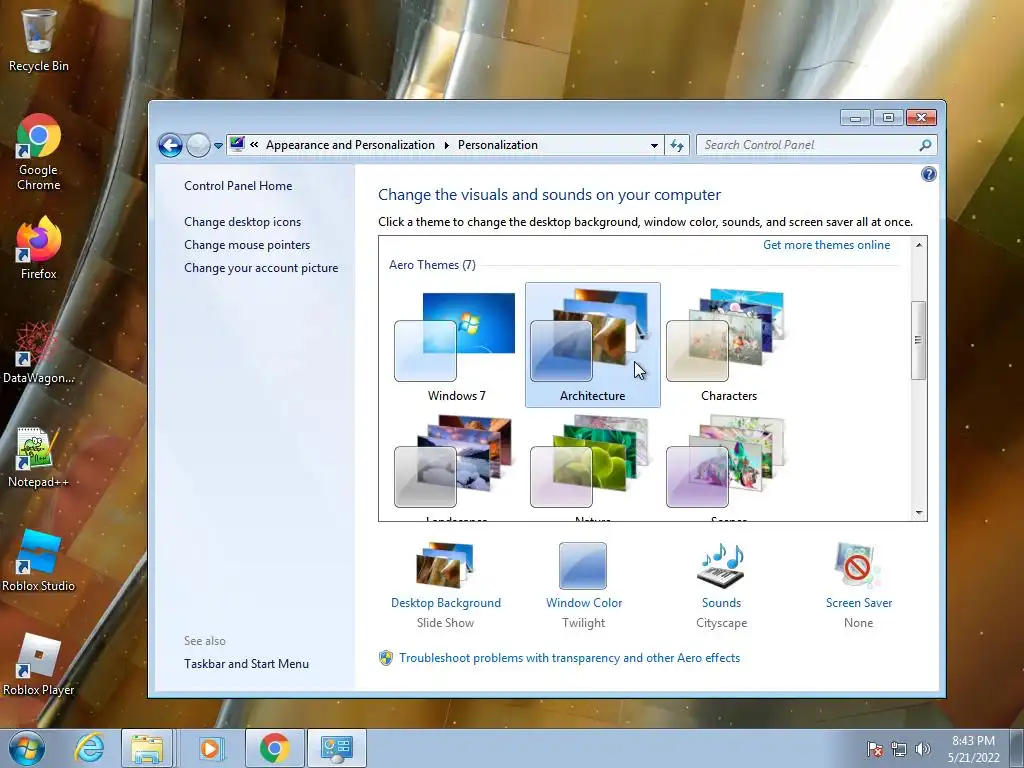Open Change desktop icons link
Image resolution: width=1024 pixels, height=768 pixels.
242,222
